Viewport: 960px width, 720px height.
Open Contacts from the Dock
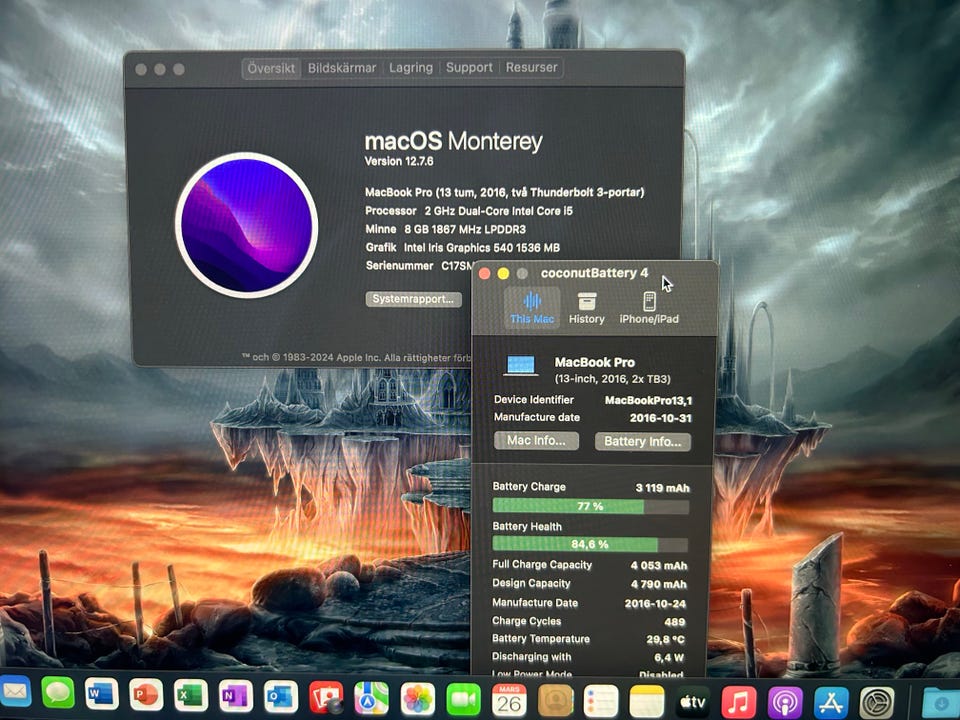click(555, 700)
